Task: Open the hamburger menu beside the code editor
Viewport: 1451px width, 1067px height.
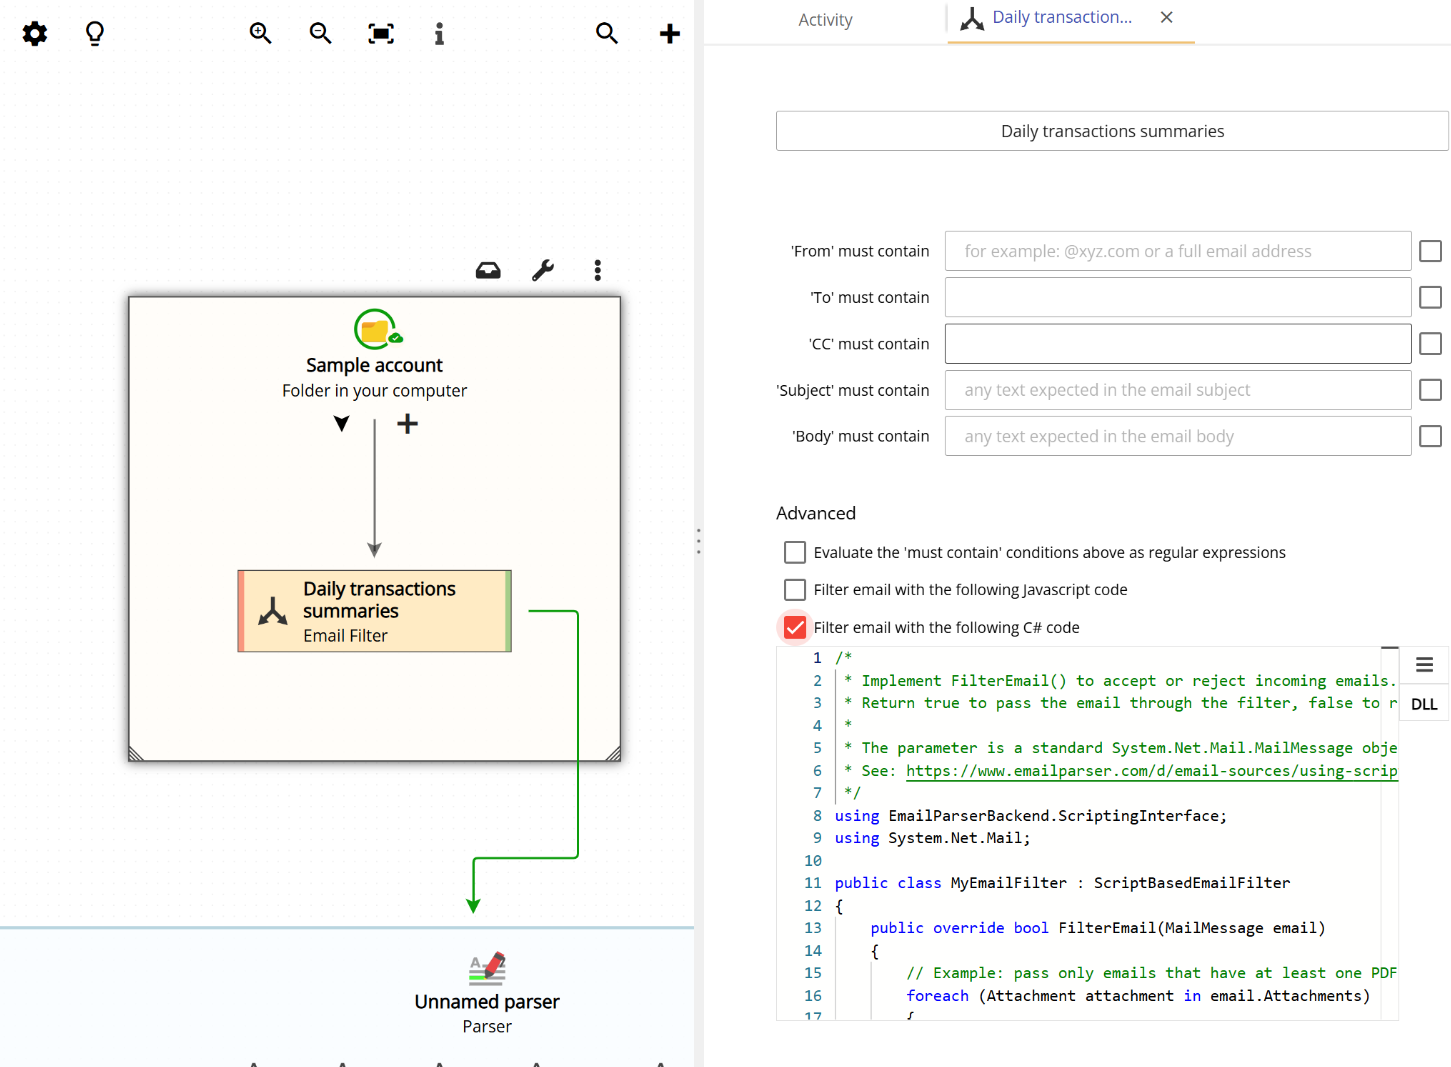Action: pyautogui.click(x=1424, y=663)
